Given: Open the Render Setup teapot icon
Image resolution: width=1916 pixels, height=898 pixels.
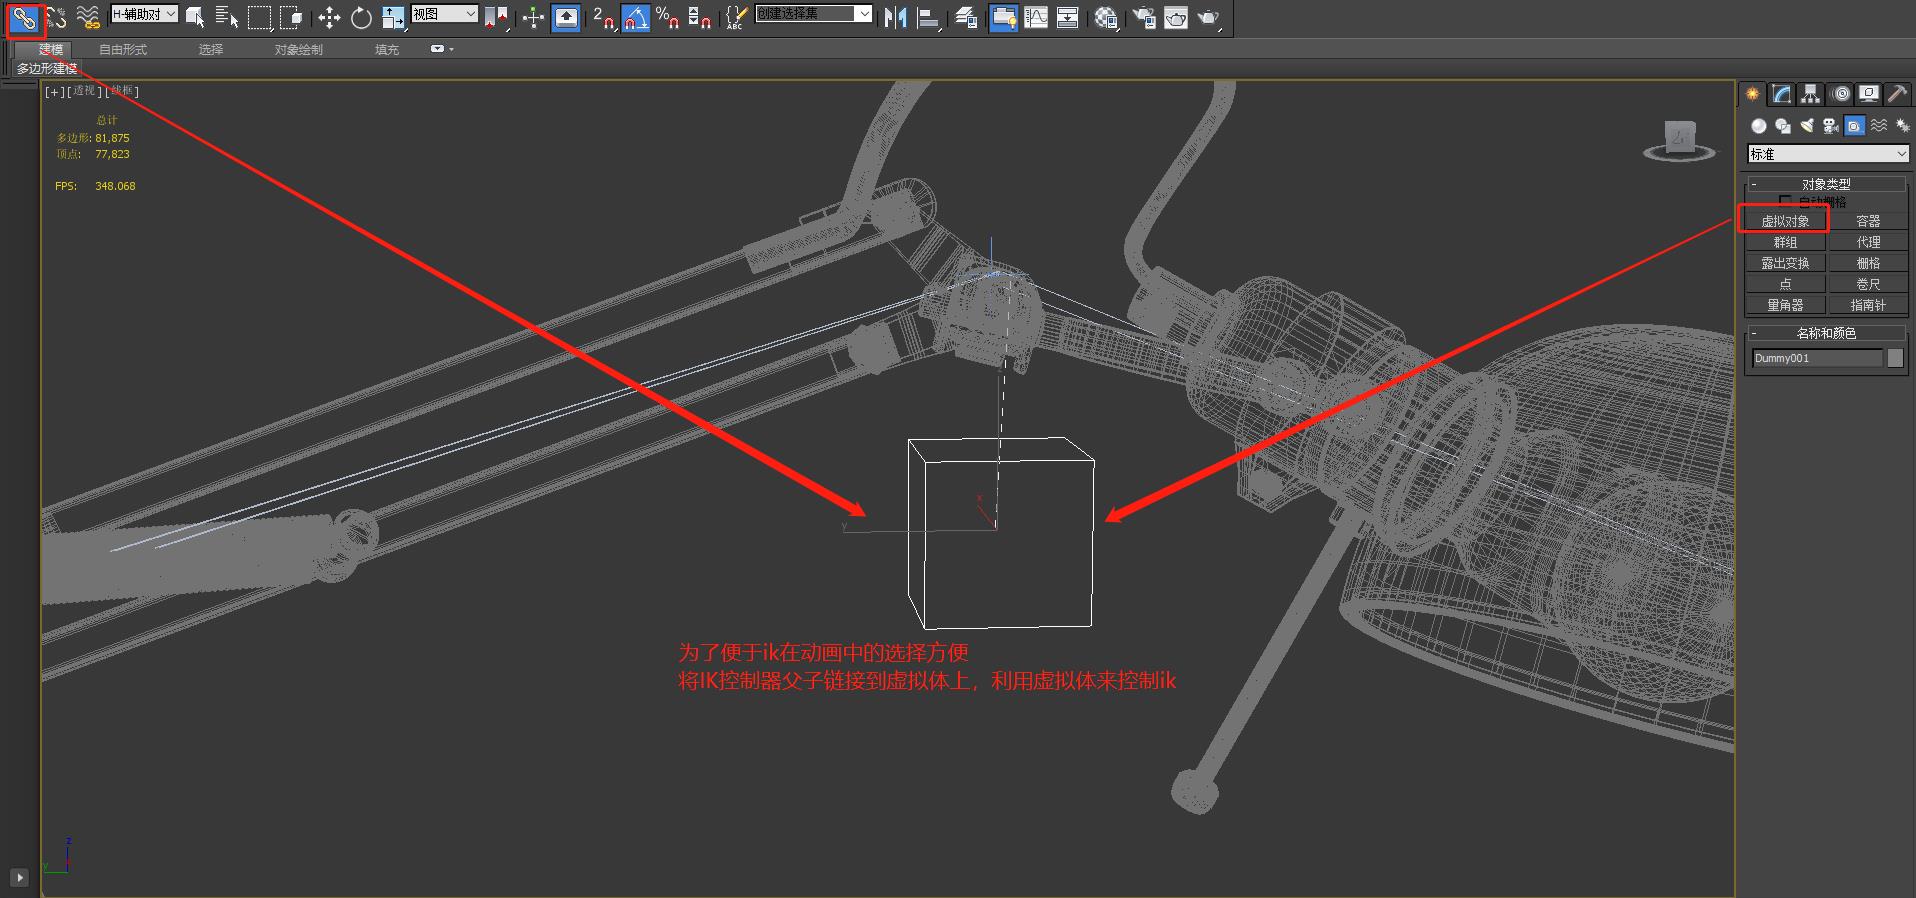Looking at the screenshot, I should click(1144, 18).
